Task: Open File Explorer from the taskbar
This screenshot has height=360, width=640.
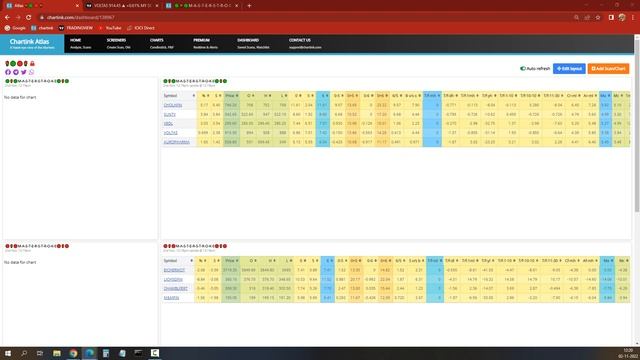Action: point(57,353)
